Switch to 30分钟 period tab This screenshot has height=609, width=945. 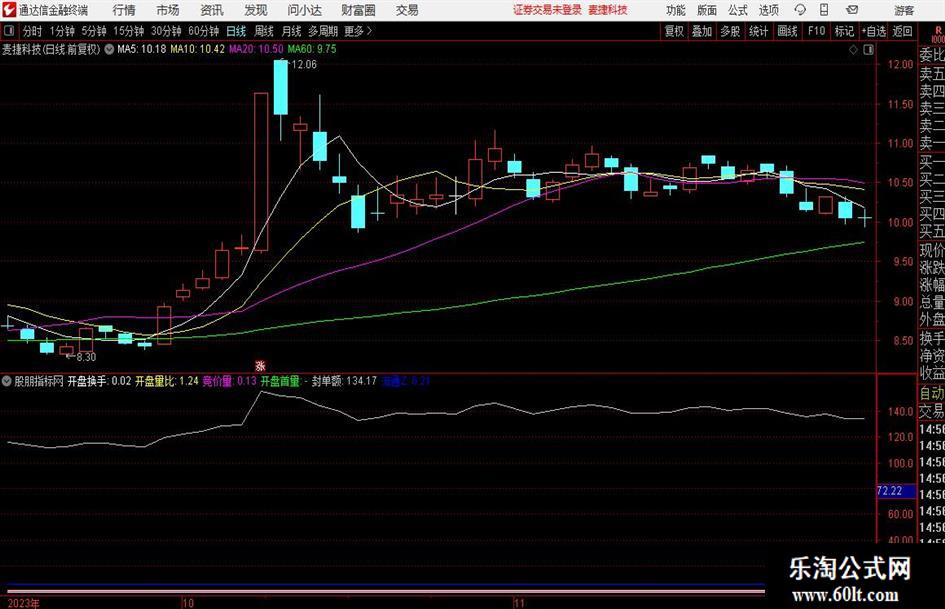[166, 31]
